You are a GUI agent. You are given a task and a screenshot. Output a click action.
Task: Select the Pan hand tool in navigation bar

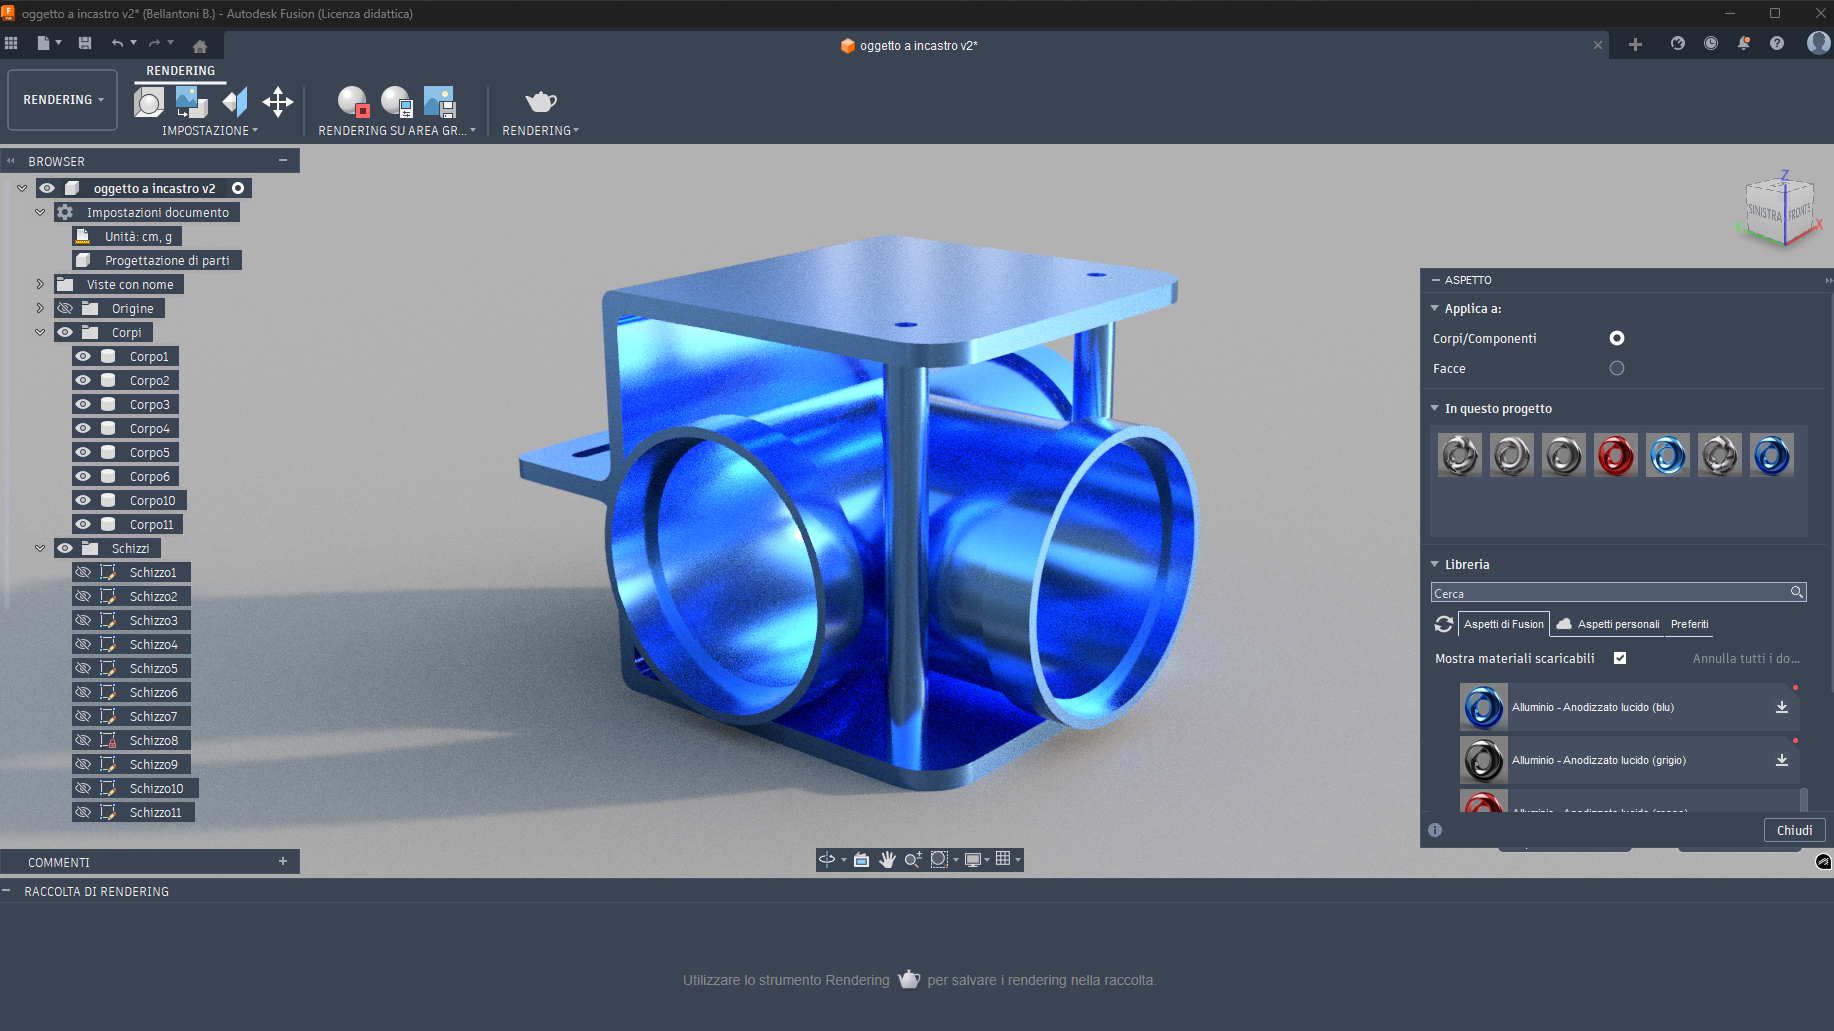[887, 859]
